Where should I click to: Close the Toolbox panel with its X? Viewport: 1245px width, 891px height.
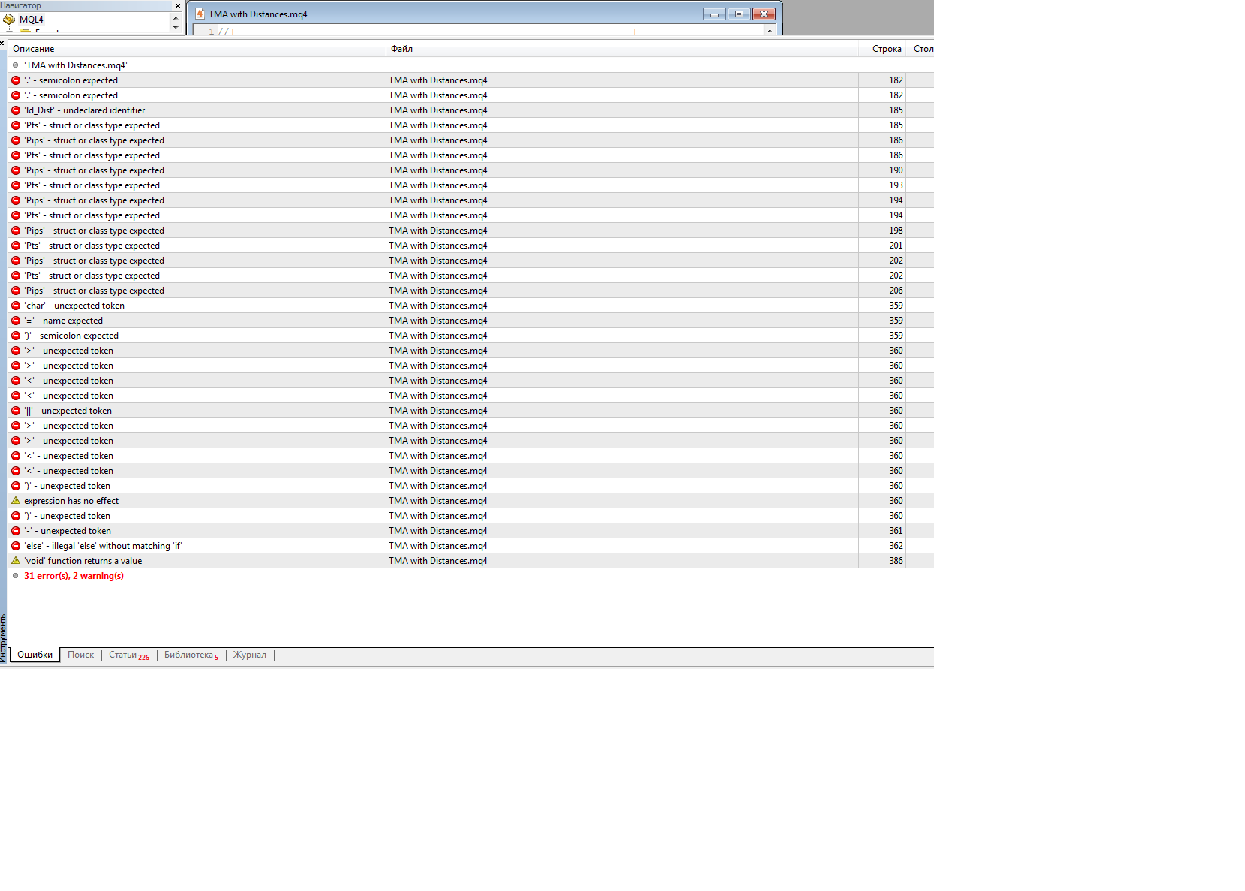(3, 43)
